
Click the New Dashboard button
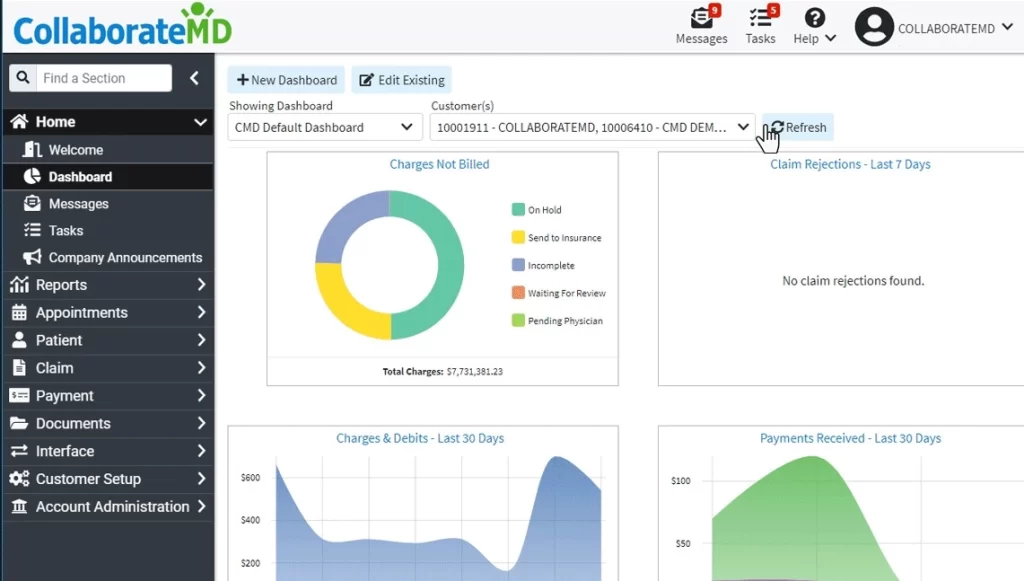(x=286, y=79)
